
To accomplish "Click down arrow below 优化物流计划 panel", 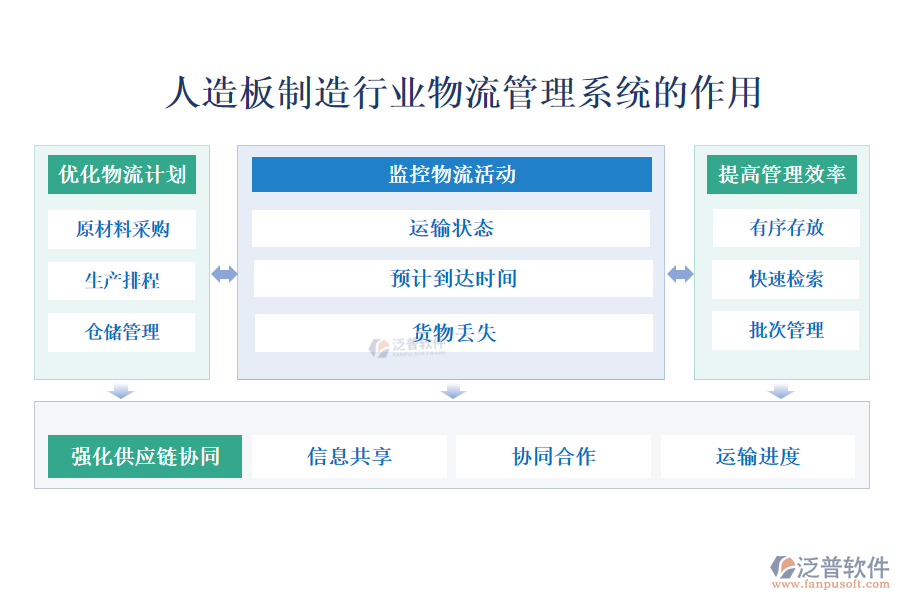I will pyautogui.click(x=121, y=391).
